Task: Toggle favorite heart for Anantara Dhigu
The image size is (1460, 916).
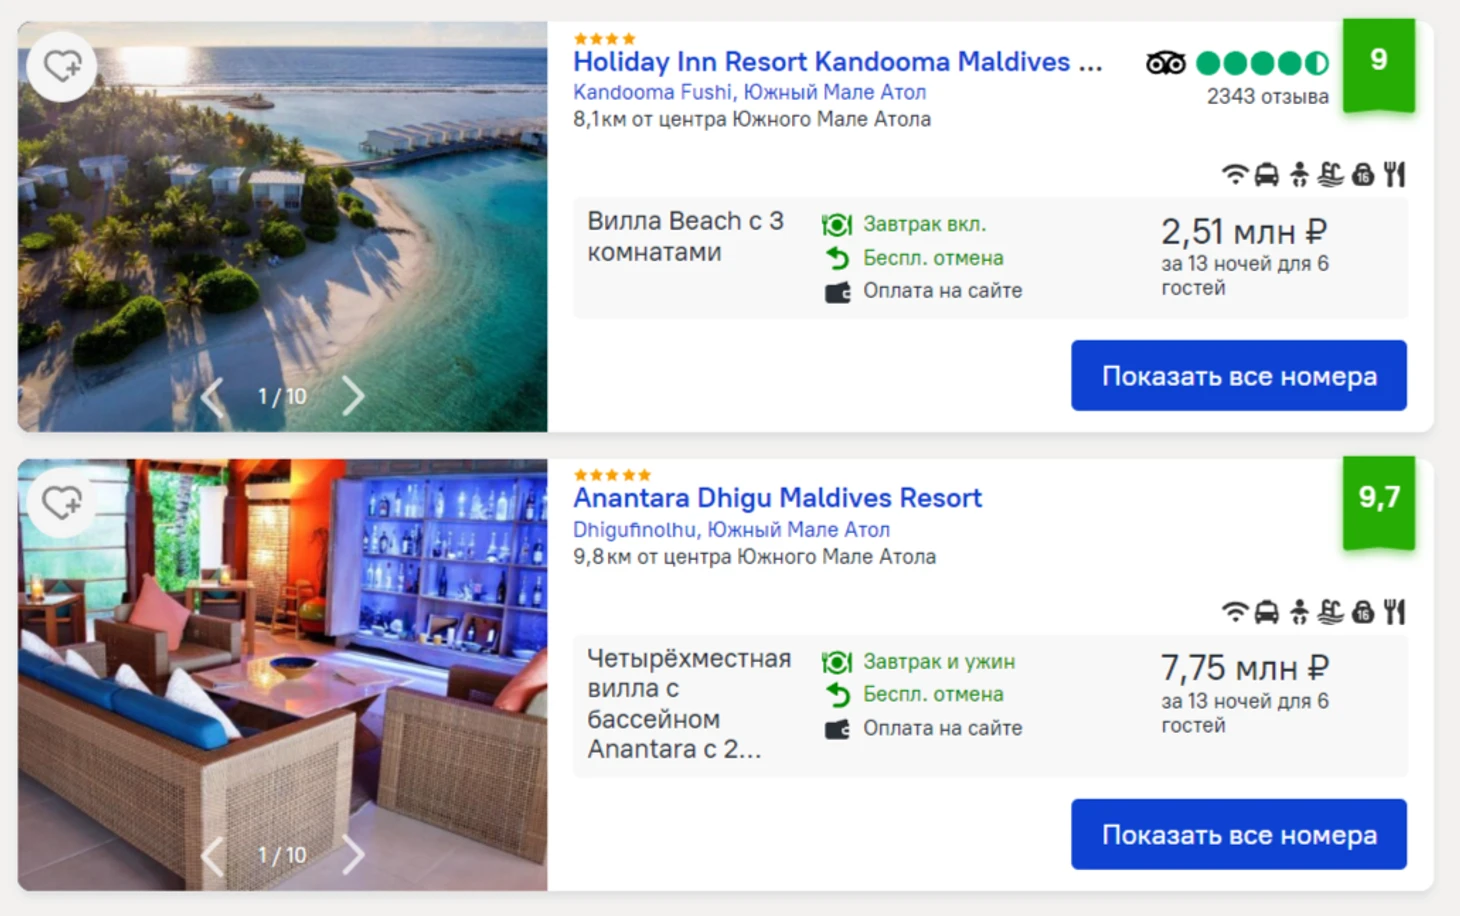Action: [x=62, y=502]
